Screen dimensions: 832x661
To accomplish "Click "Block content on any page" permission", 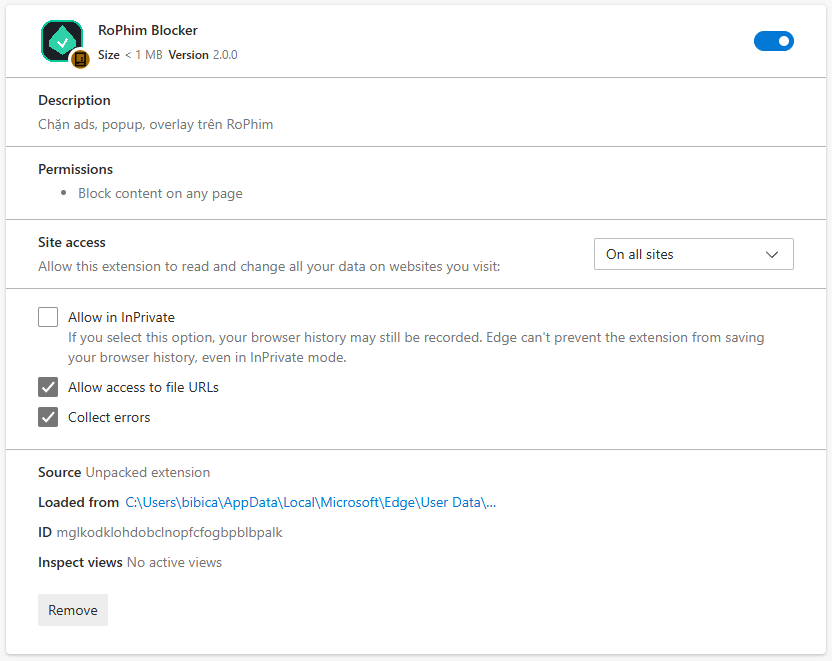I will (160, 193).
